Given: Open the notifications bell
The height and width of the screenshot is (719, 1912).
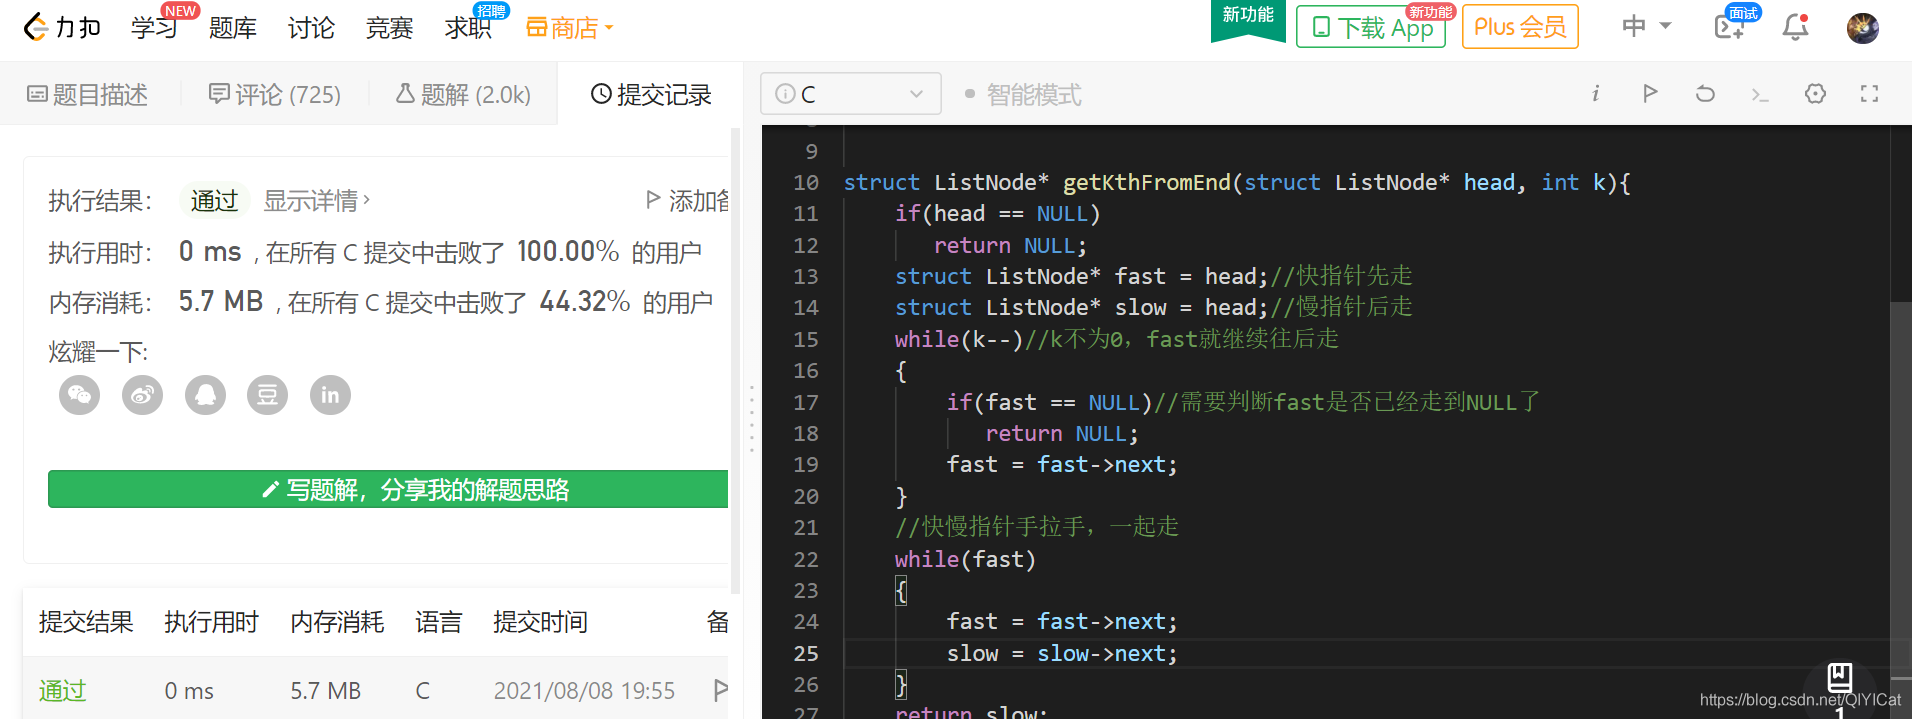Looking at the screenshot, I should click(x=1796, y=27).
